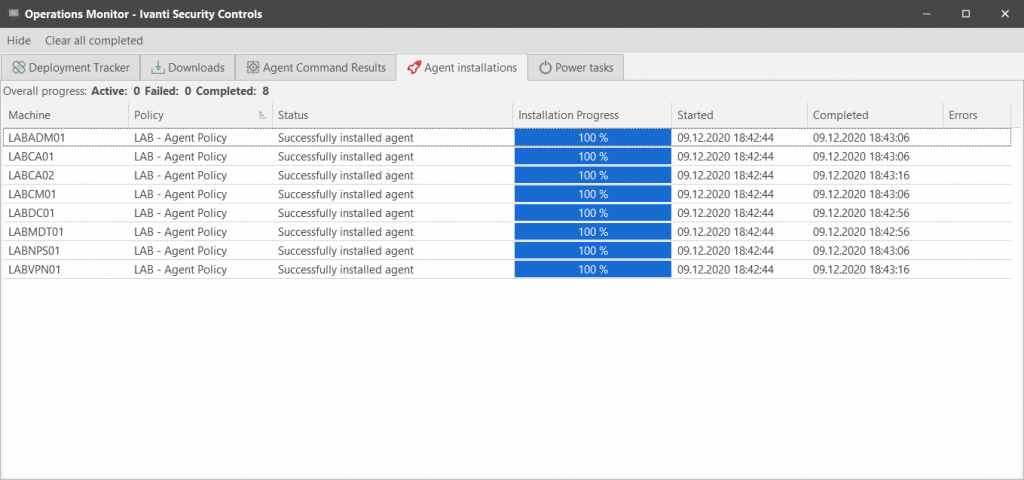Click Clear all completed
This screenshot has height=480, width=1024.
[94, 40]
